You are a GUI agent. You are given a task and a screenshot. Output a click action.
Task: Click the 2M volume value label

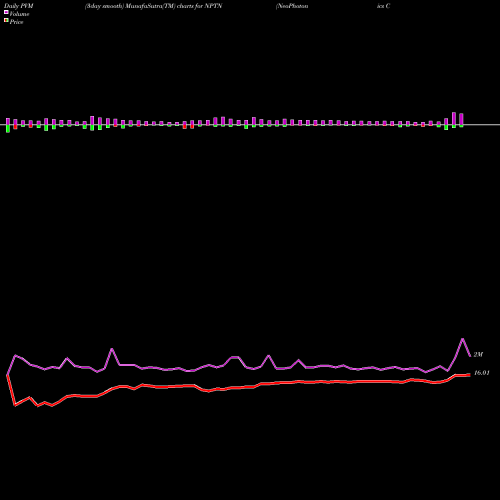click(478, 354)
